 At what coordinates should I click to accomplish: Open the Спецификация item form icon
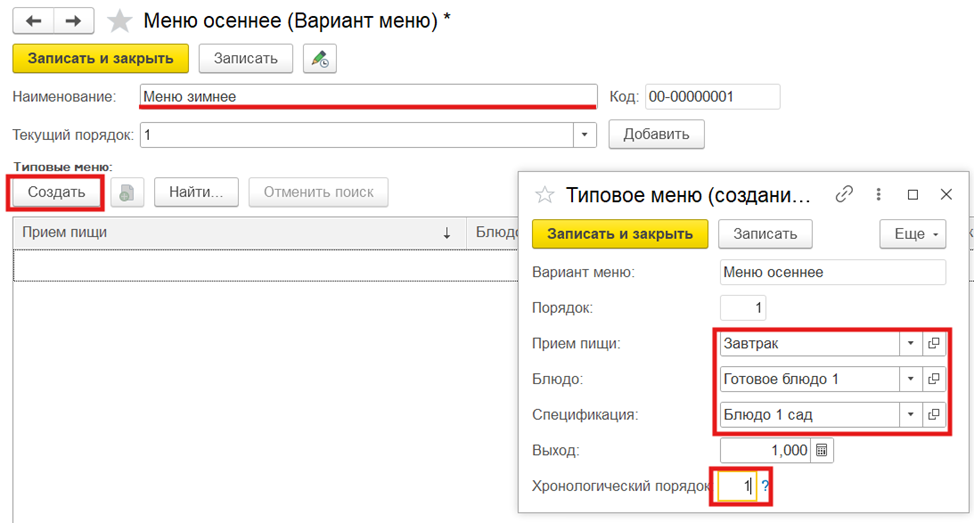tap(934, 414)
